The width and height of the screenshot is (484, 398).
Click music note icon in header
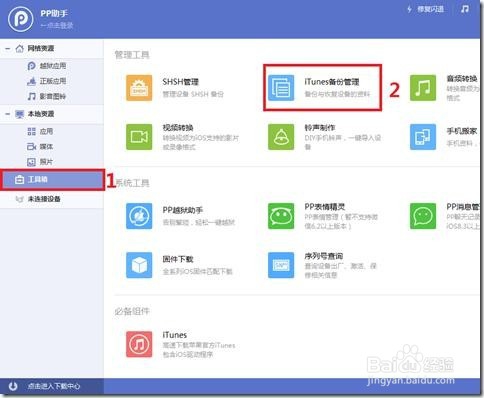465,9
